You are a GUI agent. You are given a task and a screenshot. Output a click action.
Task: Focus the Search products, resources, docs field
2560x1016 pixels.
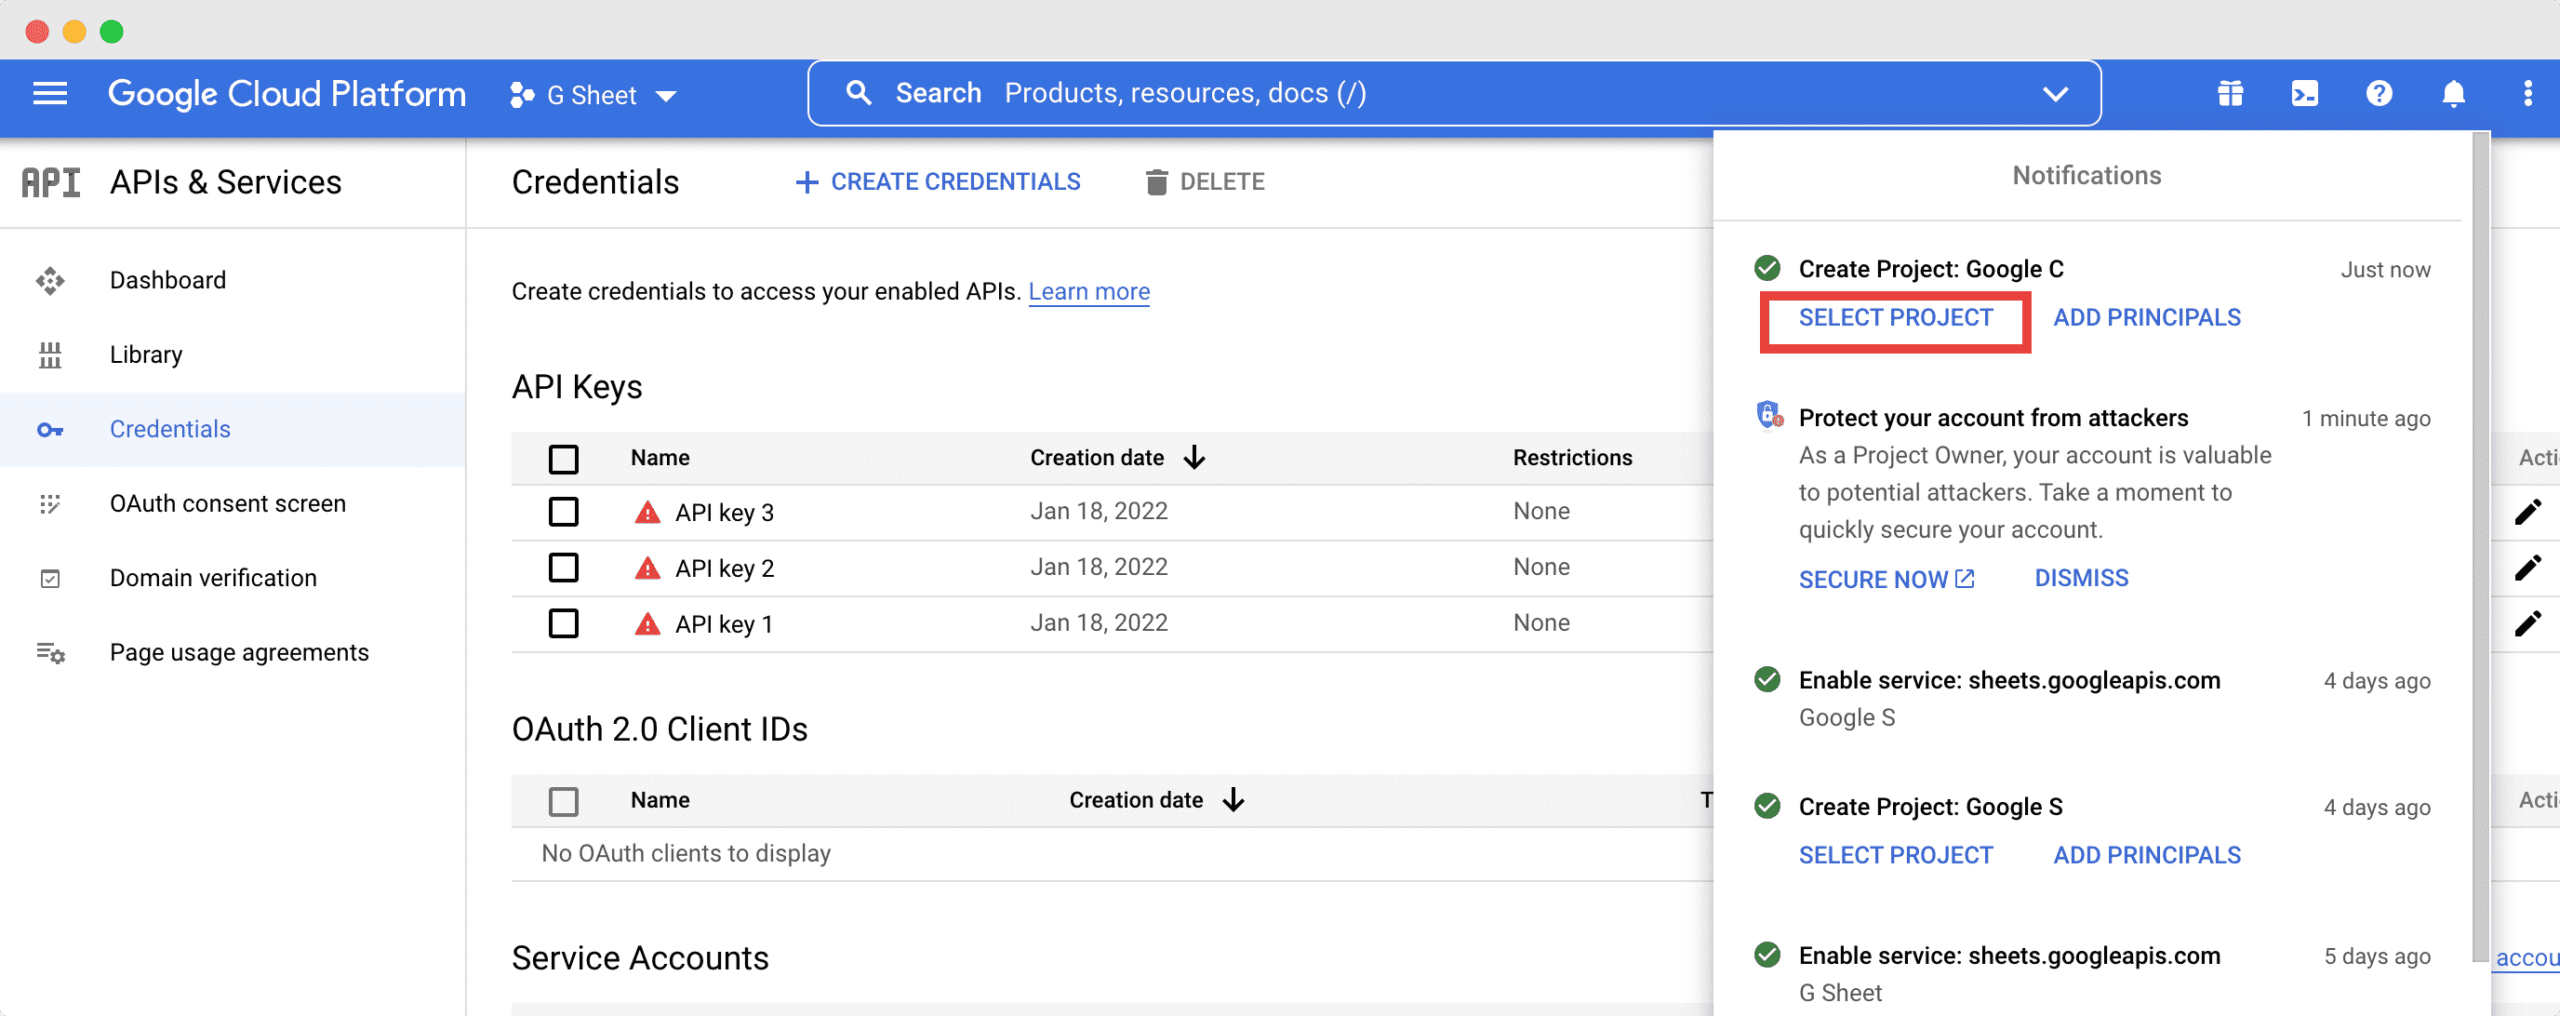click(x=1454, y=93)
